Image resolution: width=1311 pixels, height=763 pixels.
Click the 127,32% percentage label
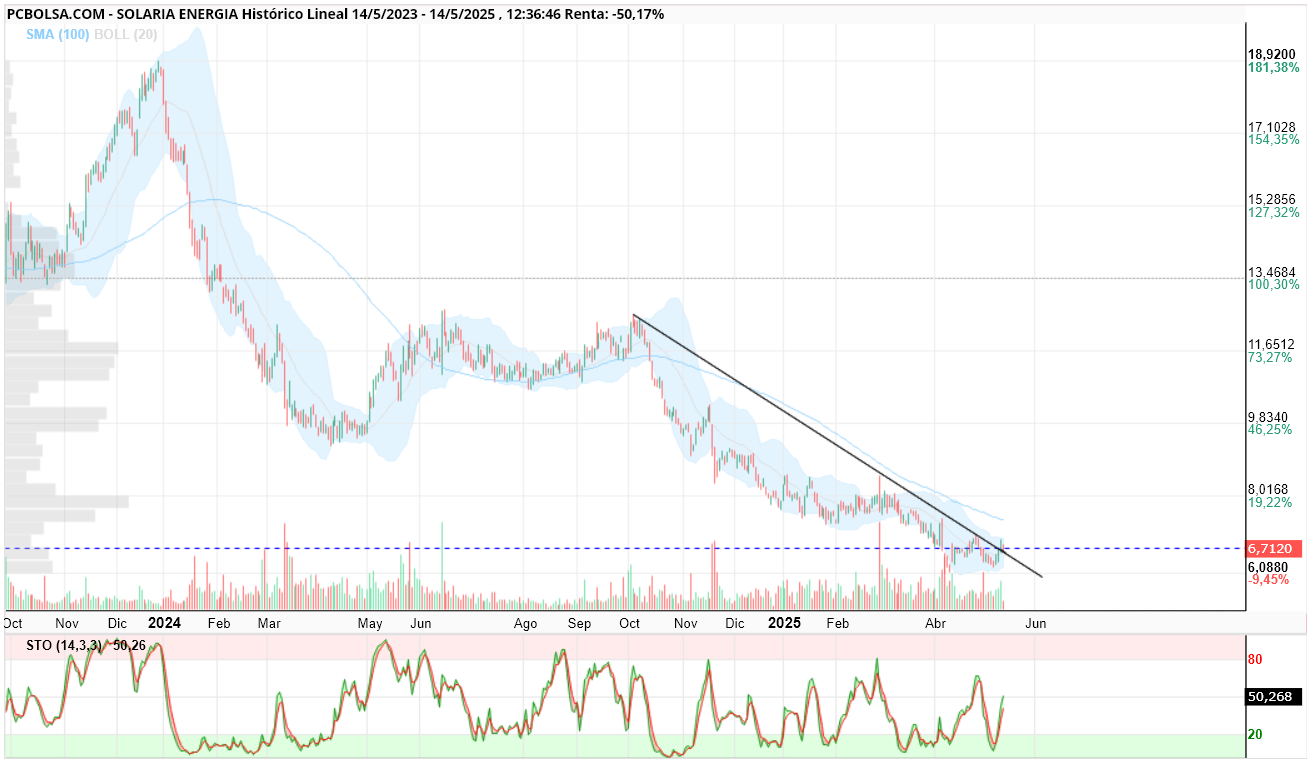(x=1274, y=213)
